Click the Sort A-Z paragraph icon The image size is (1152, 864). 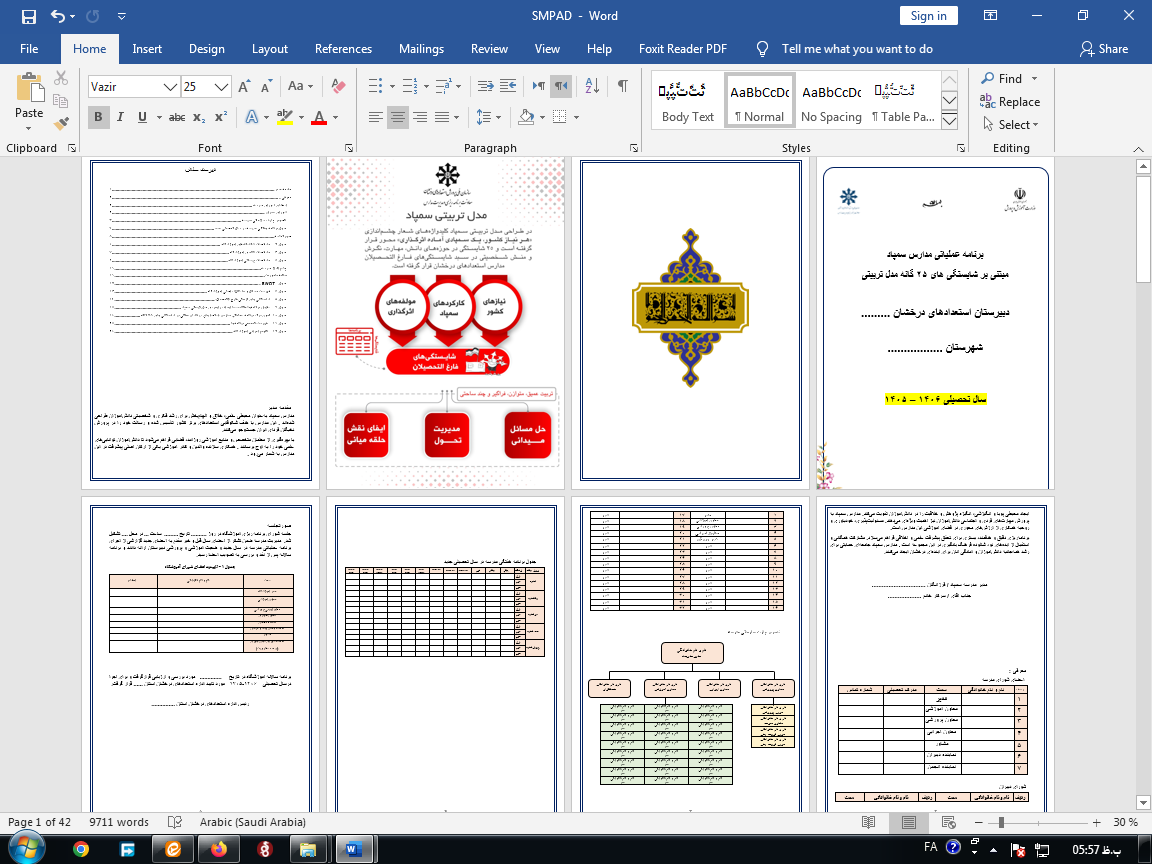(592, 86)
